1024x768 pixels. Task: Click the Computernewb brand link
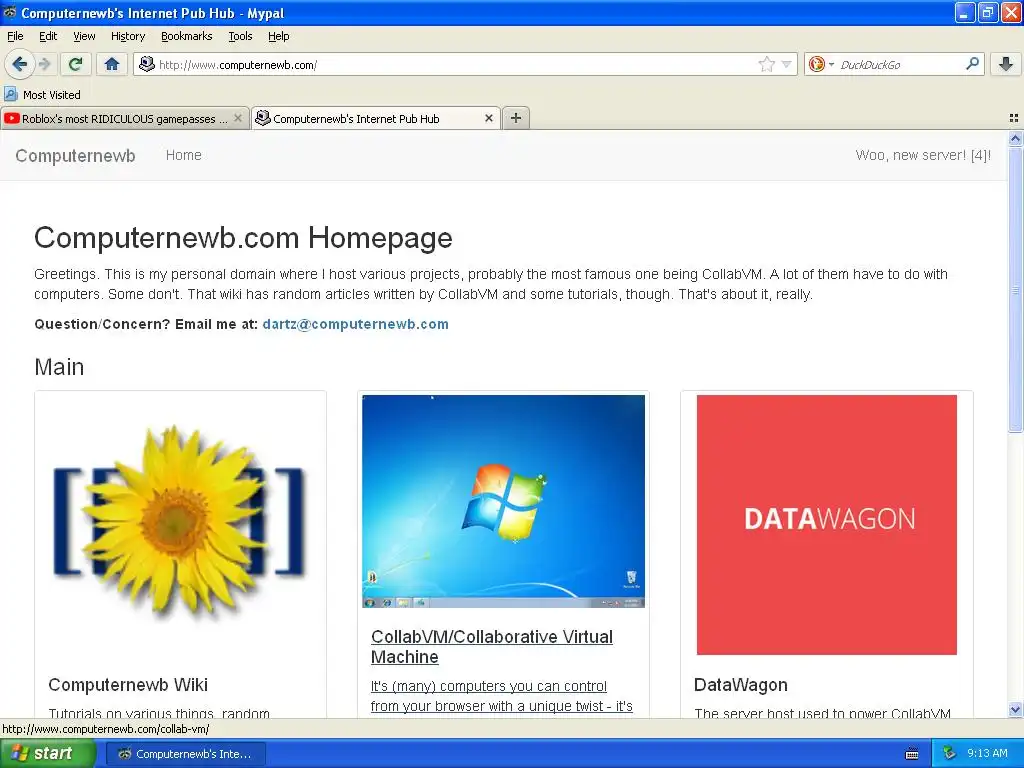pyautogui.click(x=75, y=155)
